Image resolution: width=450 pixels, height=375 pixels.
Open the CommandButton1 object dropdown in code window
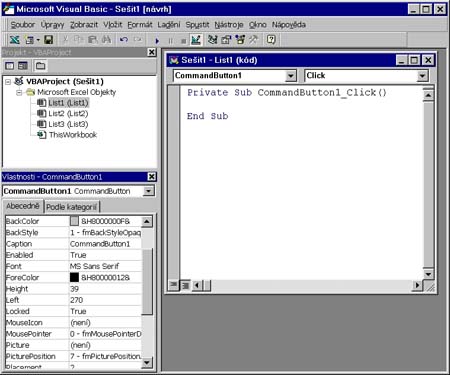[x=291, y=76]
